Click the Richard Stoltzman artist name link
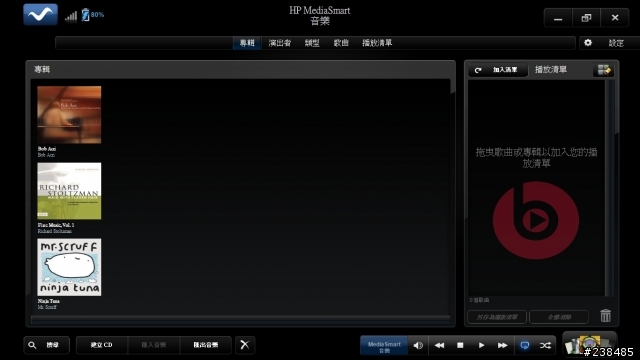640x360 pixels. point(55,231)
